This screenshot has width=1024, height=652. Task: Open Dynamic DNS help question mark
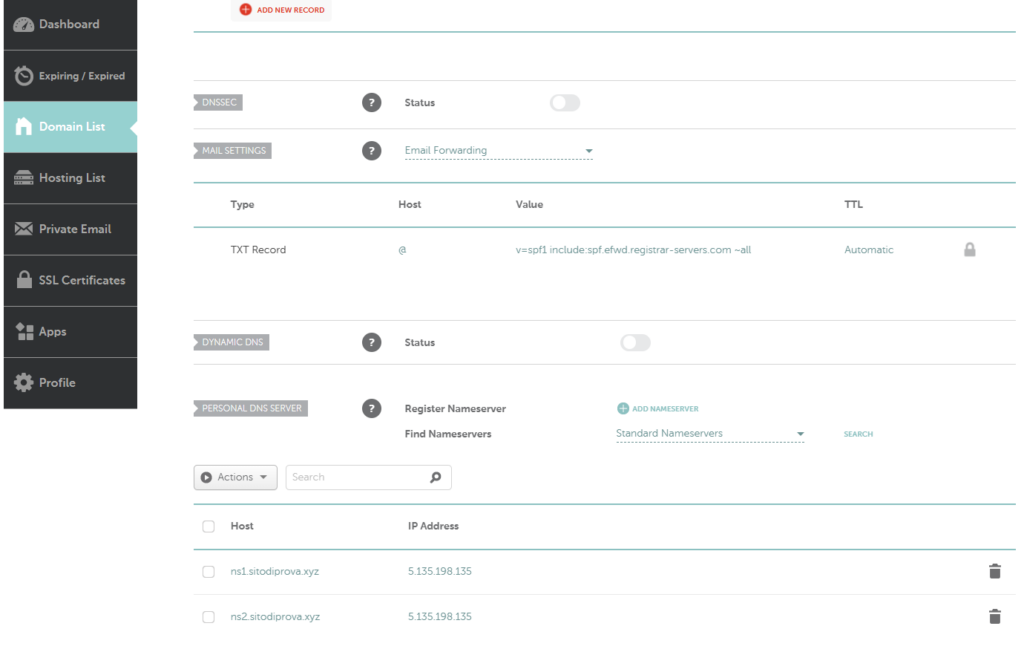click(372, 342)
